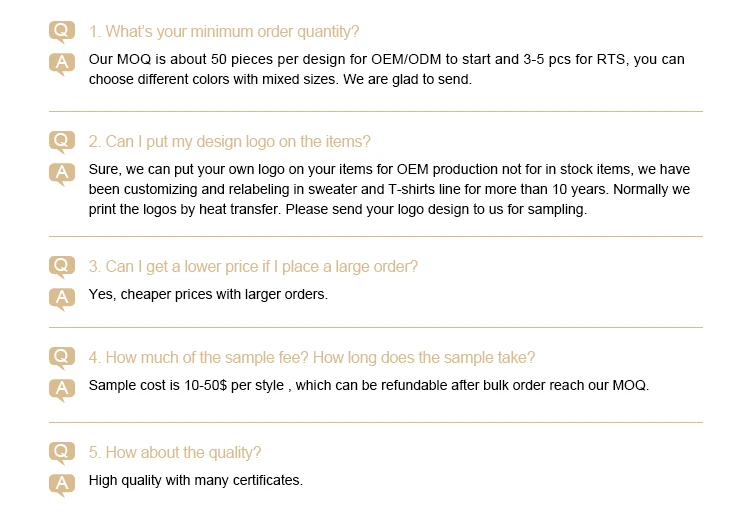750x521 pixels.
Task: Click the Q icon beside design logo question
Action: [x=62, y=141]
